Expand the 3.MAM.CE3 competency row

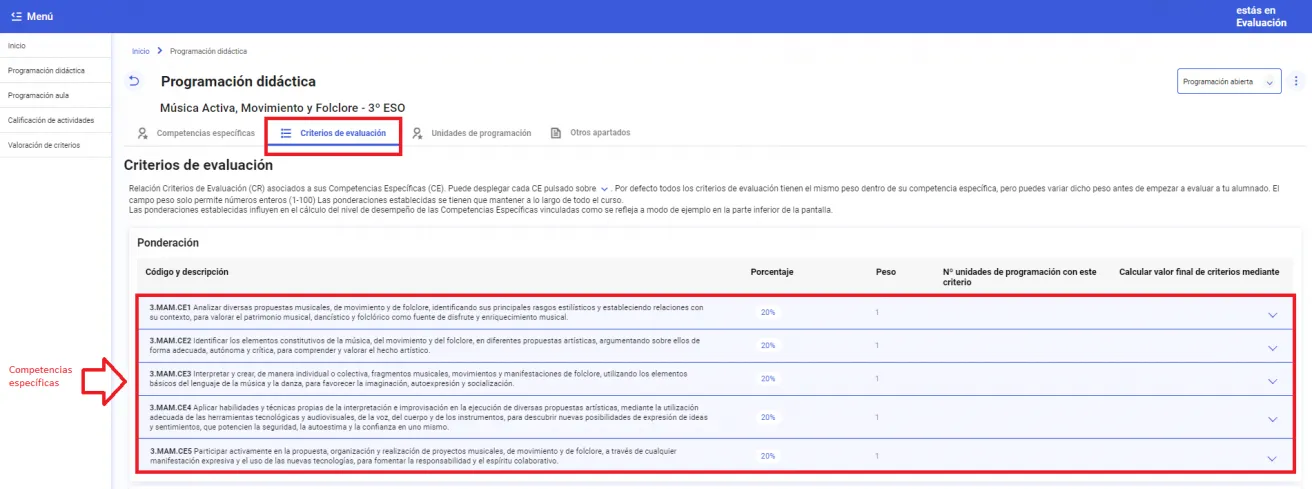1272,381
